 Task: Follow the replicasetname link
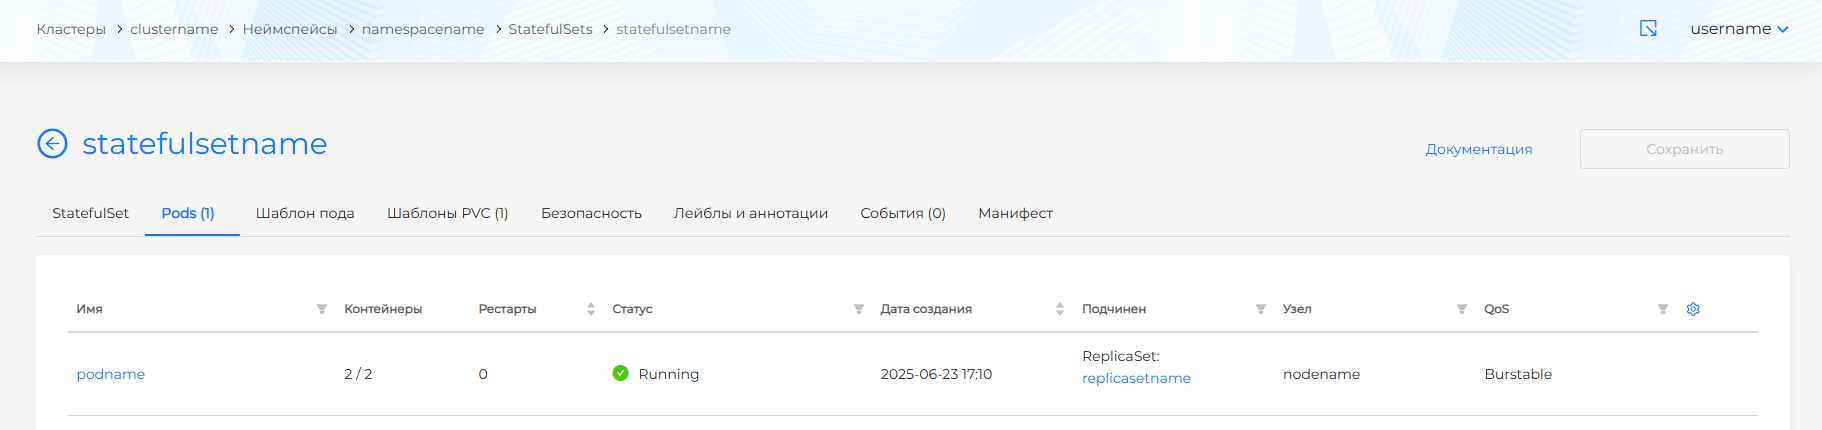point(1136,378)
